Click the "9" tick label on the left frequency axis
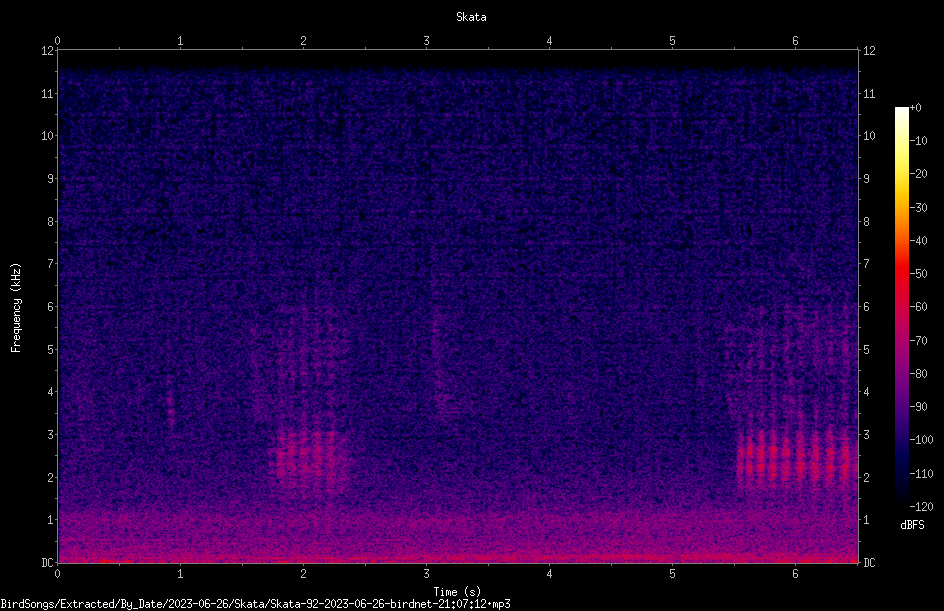 click(x=50, y=179)
